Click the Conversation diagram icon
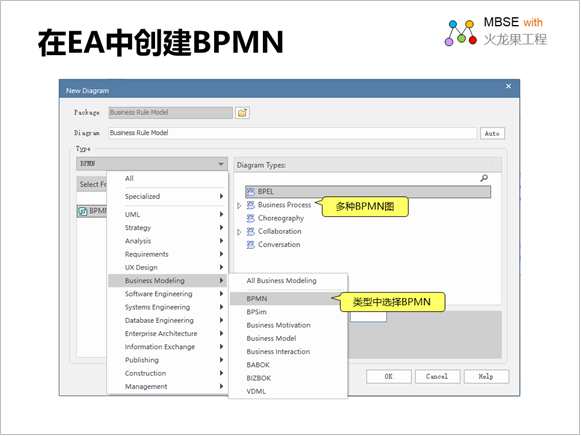The width and height of the screenshot is (581, 436). click(x=251, y=245)
